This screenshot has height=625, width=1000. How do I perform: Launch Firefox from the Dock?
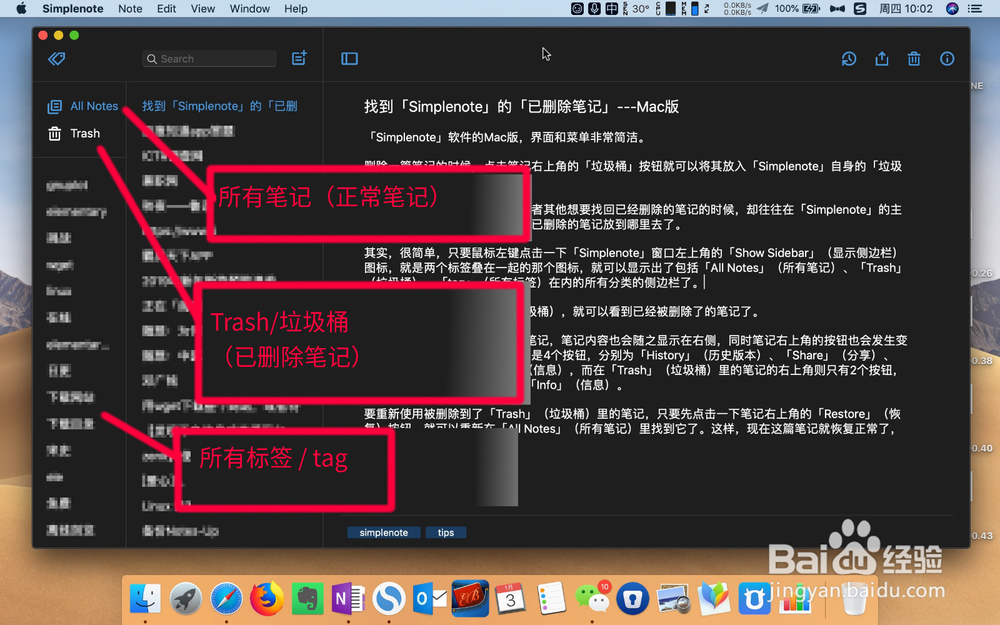(x=267, y=598)
